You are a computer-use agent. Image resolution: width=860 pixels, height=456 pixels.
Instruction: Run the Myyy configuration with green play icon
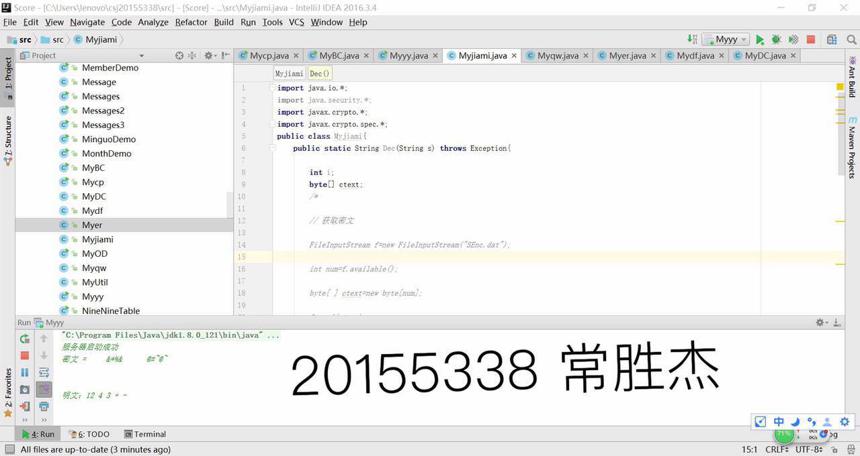coord(760,40)
